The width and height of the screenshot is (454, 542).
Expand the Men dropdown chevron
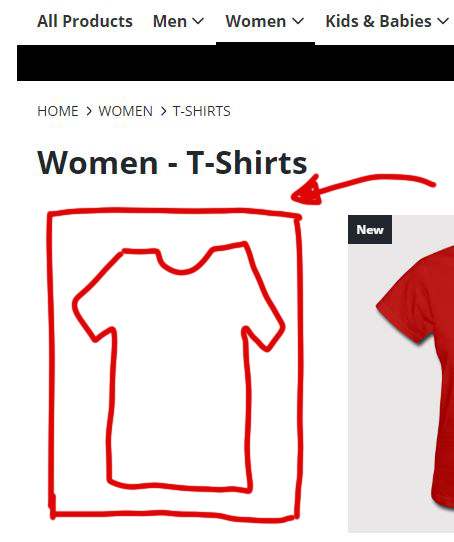[x=198, y=21]
